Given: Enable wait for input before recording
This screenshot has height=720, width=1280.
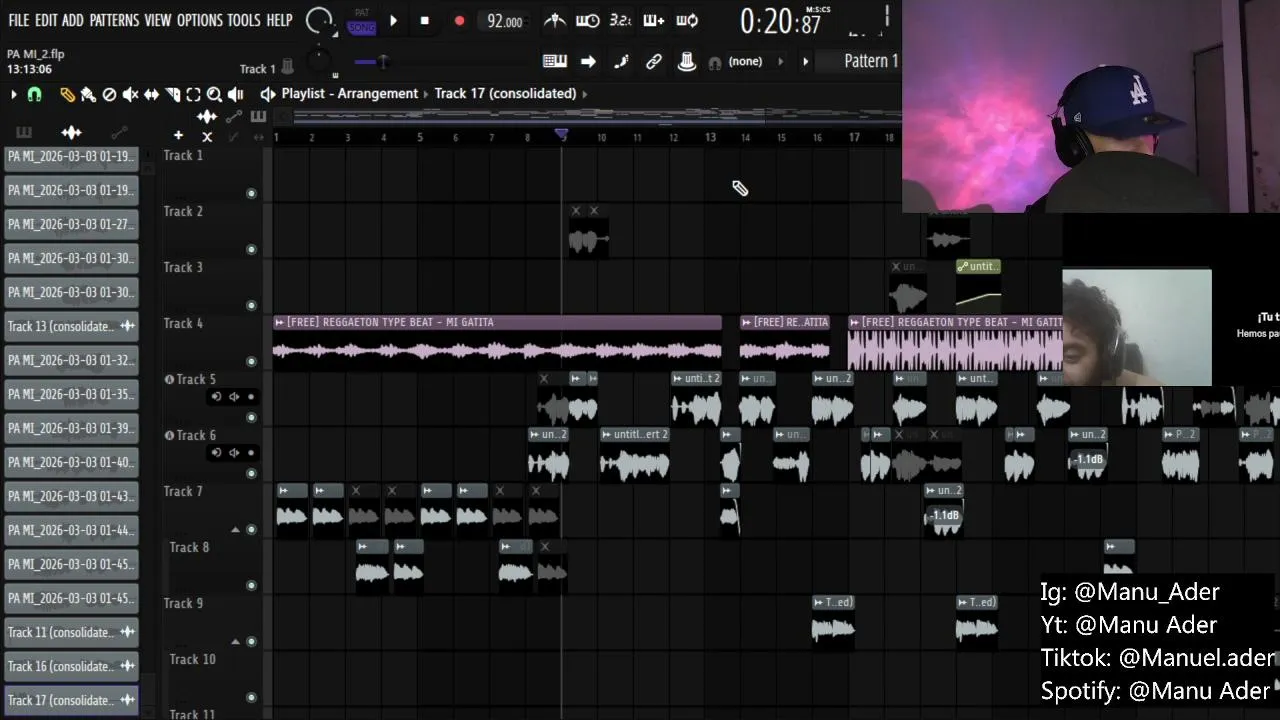Looking at the screenshot, I should pyautogui.click(x=588, y=20).
